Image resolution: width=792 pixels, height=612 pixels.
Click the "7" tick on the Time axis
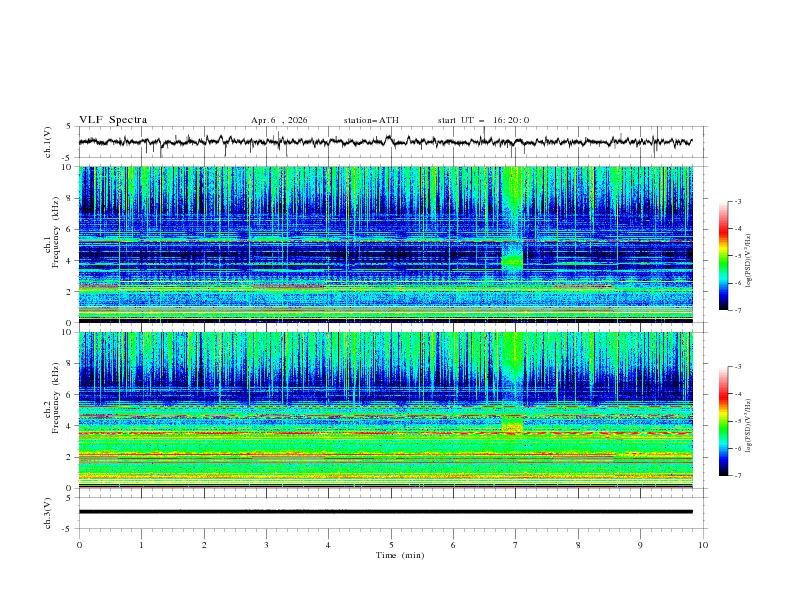coord(516,545)
